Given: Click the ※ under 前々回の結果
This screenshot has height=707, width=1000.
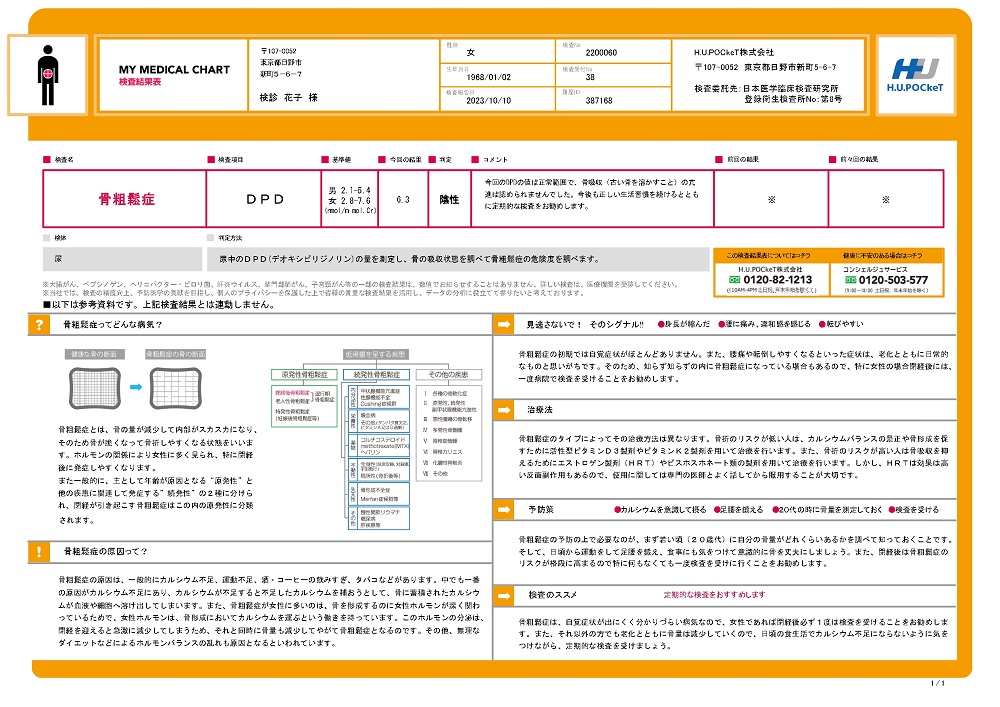Looking at the screenshot, I should (x=886, y=200).
